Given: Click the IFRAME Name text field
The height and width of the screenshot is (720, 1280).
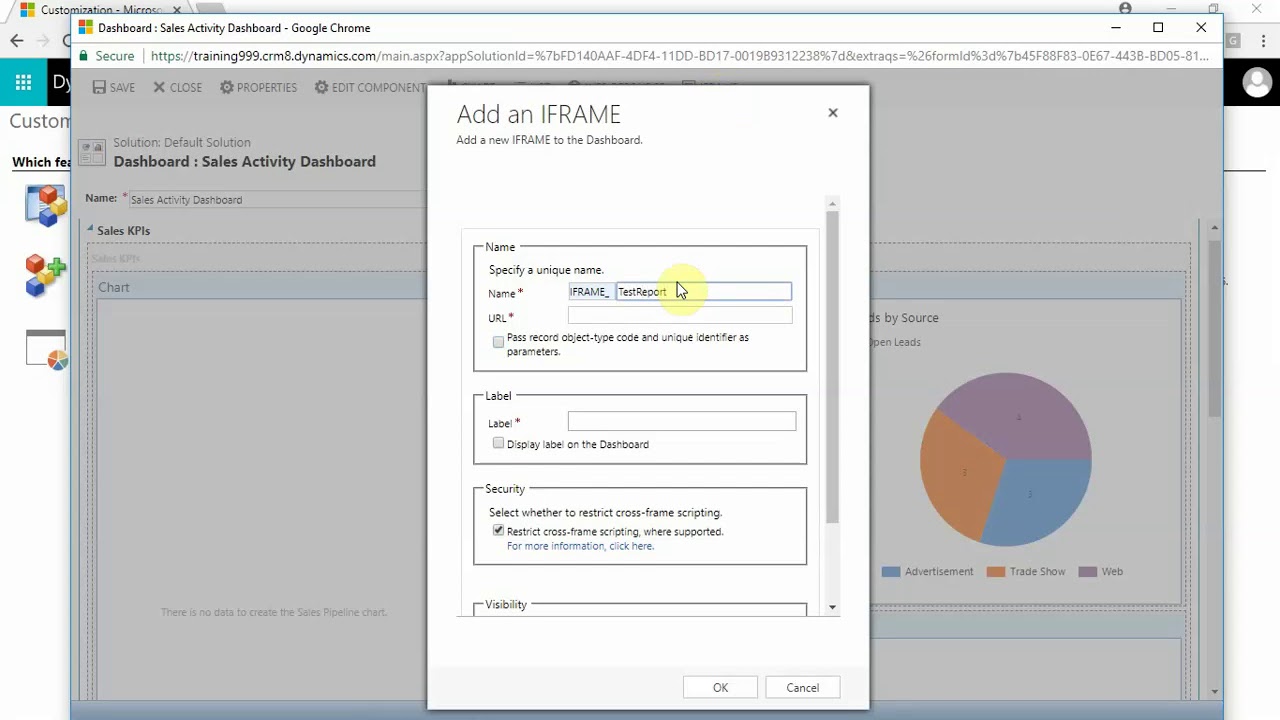Looking at the screenshot, I should coord(703,292).
